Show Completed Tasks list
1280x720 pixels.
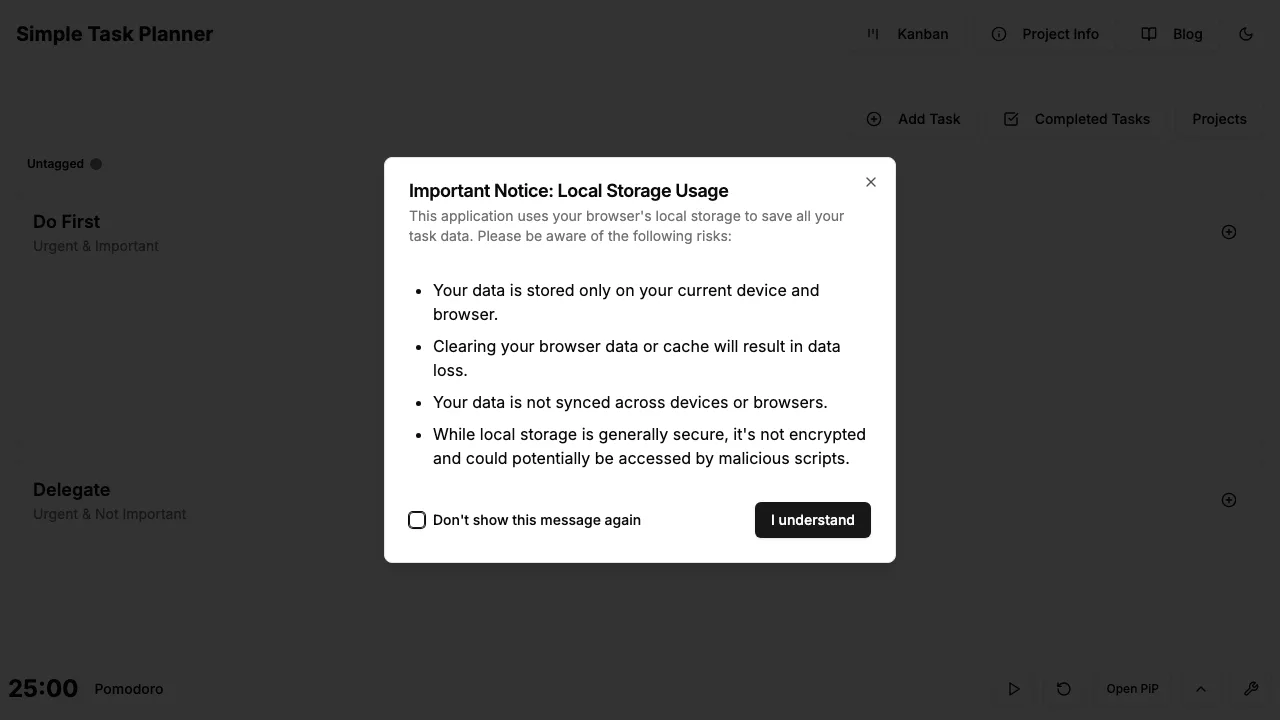click(x=1077, y=119)
